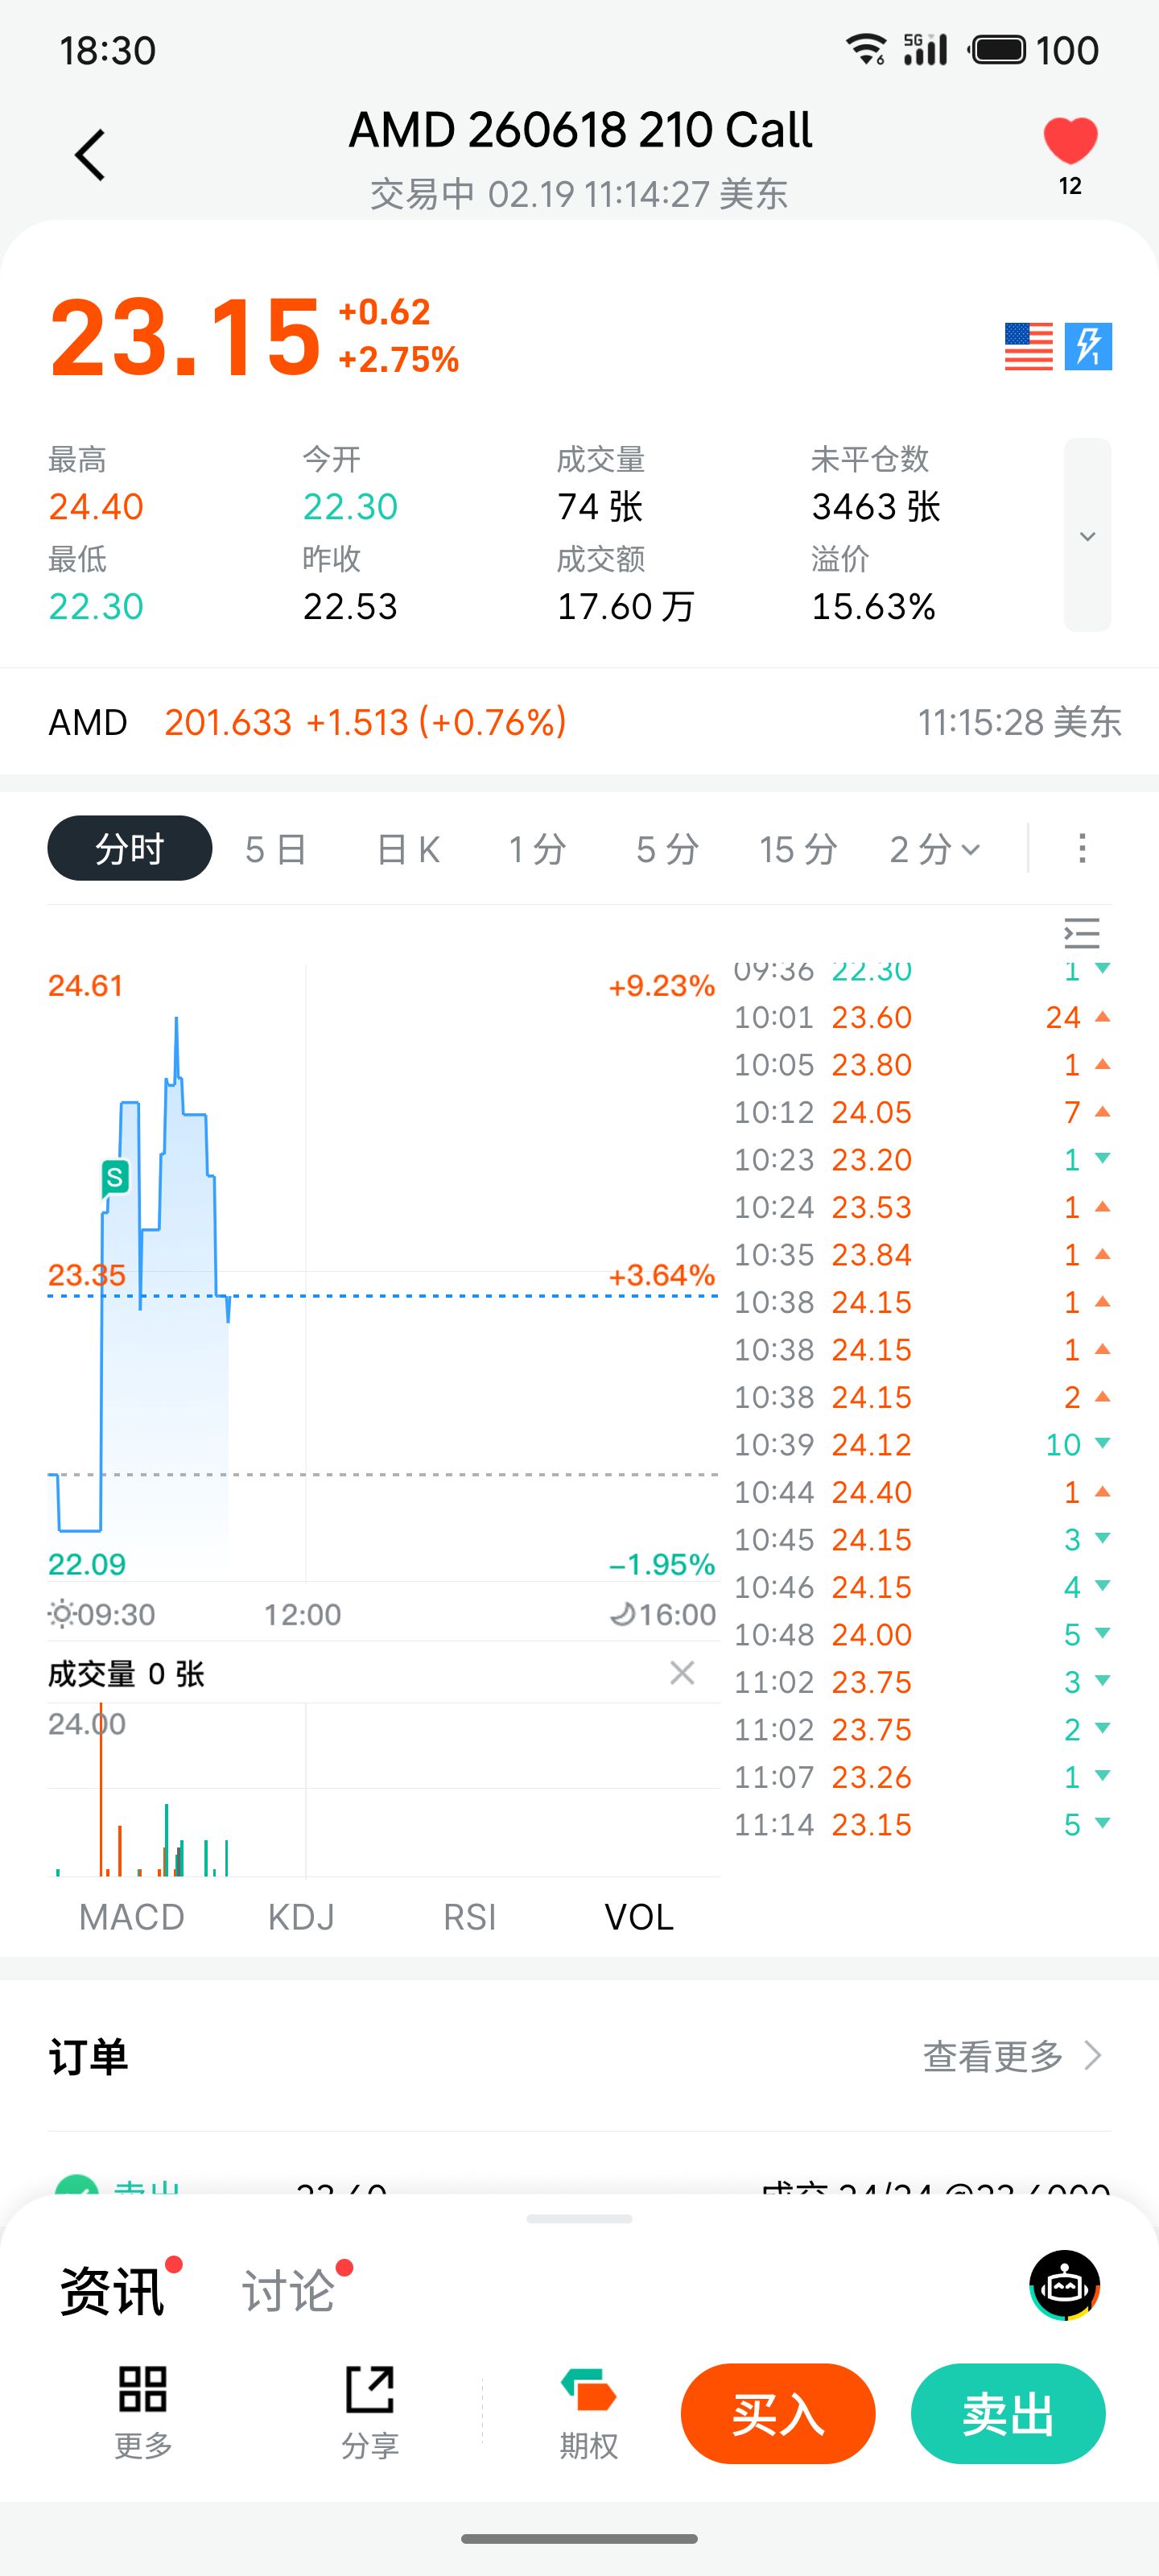Tap the blue lightning real-time quote icon
This screenshot has width=1159, height=2576.
pyautogui.click(x=1088, y=346)
